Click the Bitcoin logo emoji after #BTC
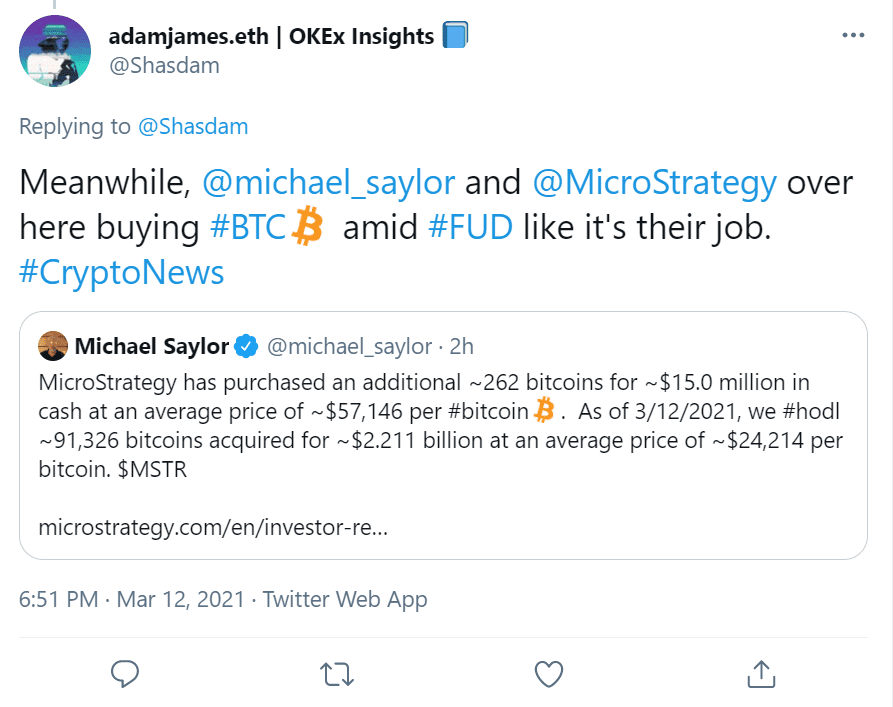 [307, 227]
